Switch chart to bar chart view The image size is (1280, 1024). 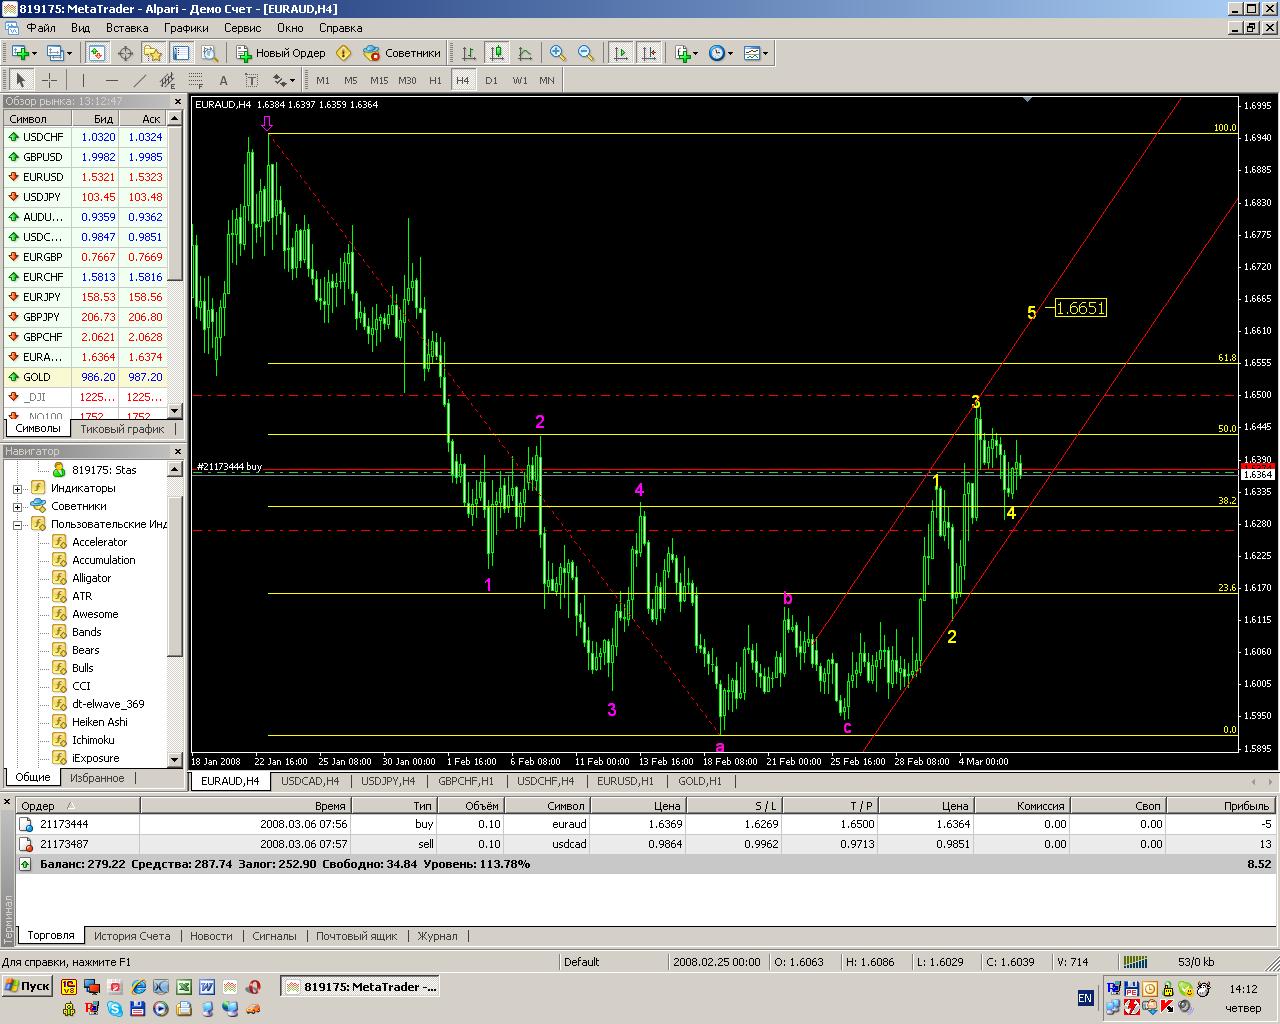pos(469,53)
